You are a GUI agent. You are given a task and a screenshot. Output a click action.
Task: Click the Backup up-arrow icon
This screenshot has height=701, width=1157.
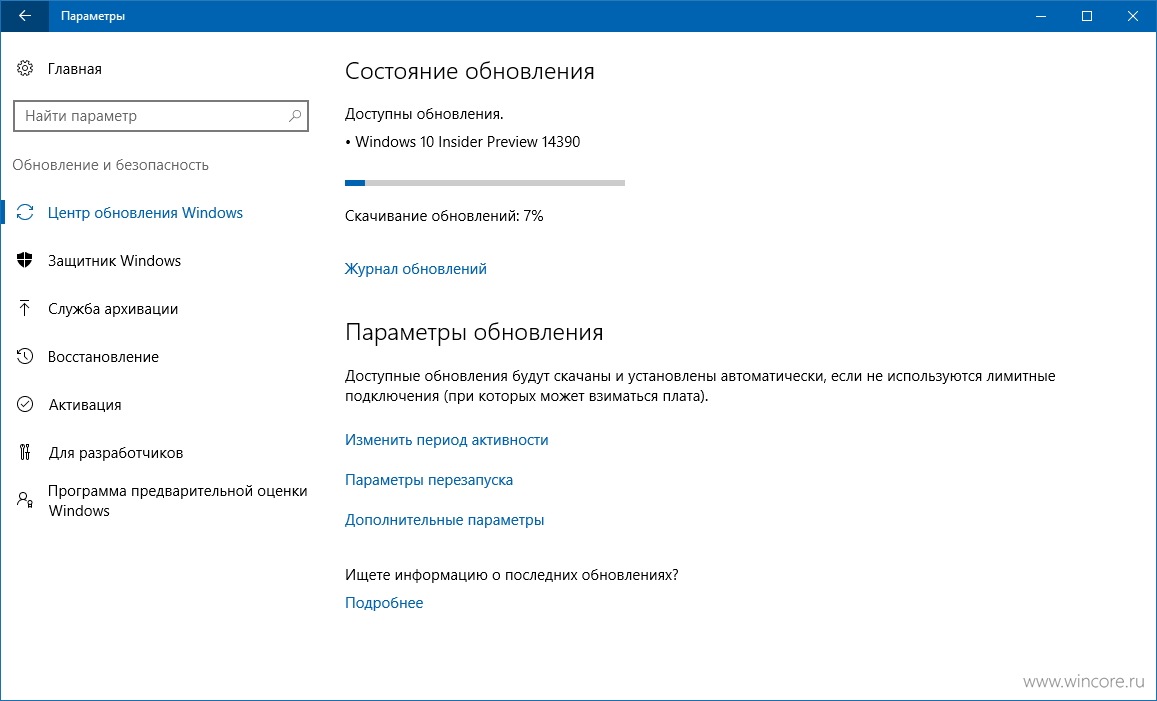25,308
